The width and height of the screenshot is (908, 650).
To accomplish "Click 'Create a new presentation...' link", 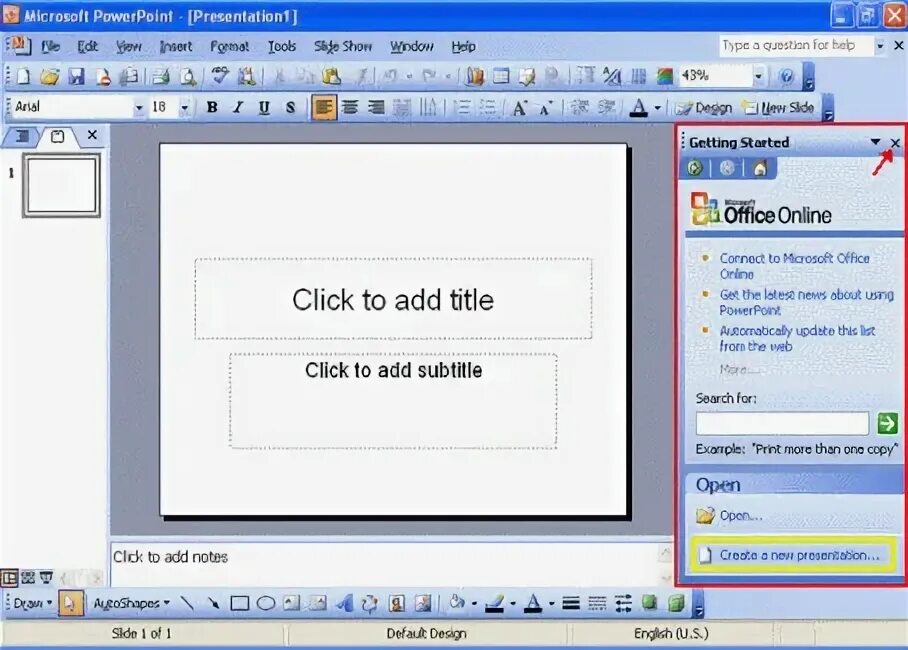I will point(800,555).
